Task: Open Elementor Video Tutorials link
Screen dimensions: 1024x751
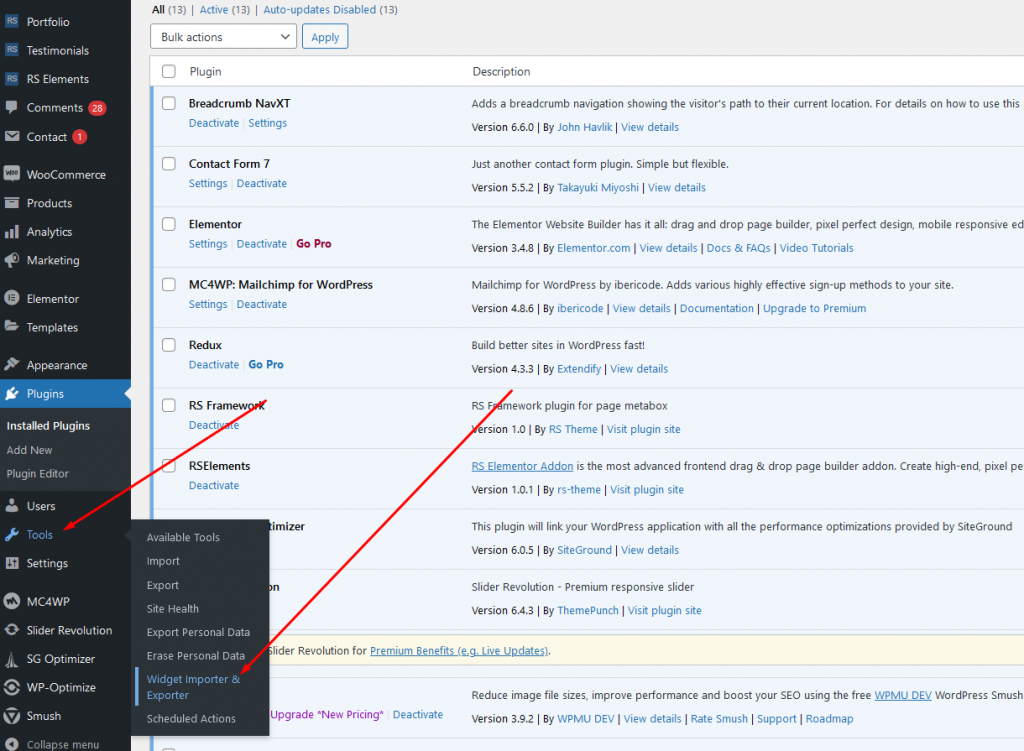Action: click(x=816, y=248)
